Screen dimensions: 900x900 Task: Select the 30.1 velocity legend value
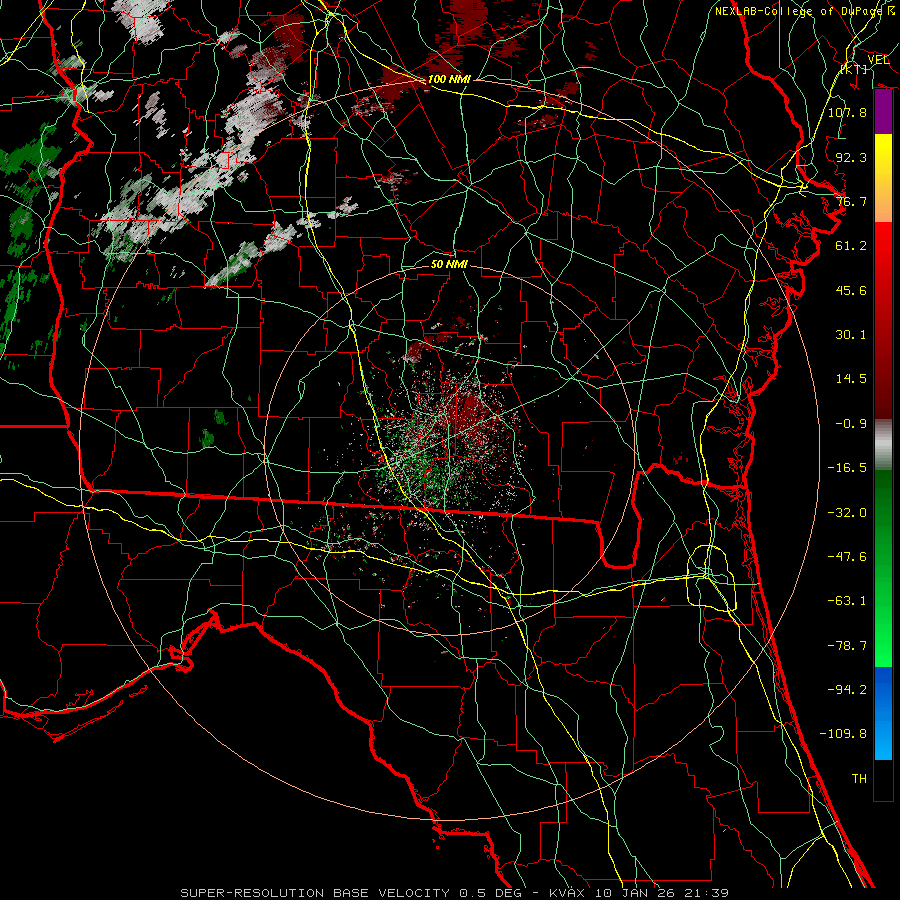click(851, 335)
